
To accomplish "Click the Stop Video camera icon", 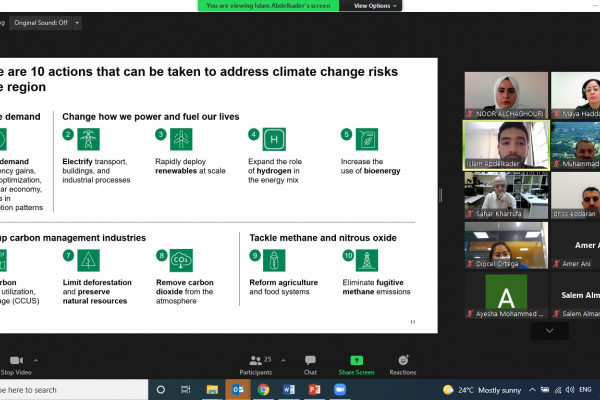I will 15,360.
